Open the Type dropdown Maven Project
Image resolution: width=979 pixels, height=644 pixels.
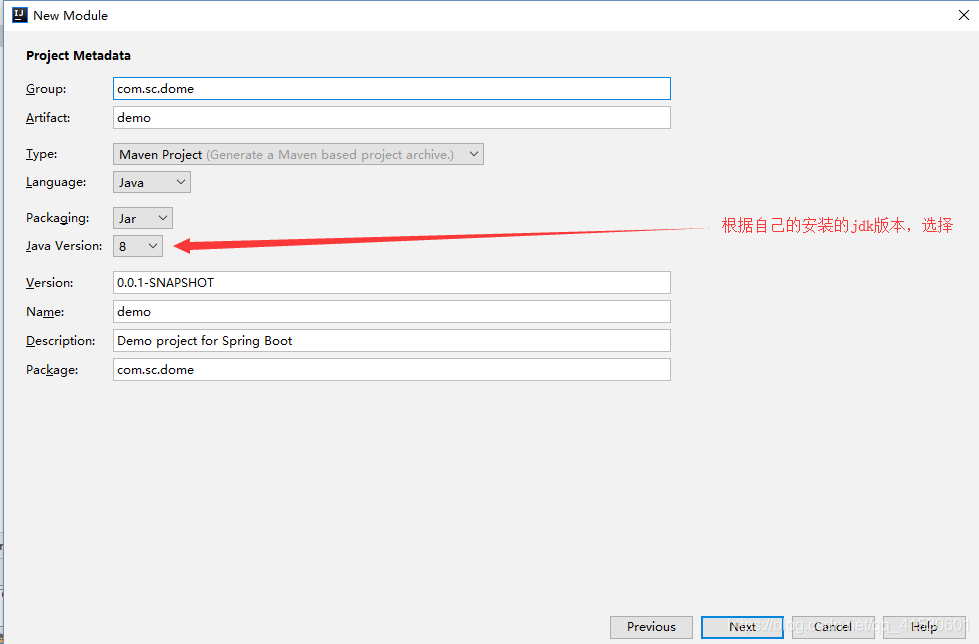tap(298, 154)
